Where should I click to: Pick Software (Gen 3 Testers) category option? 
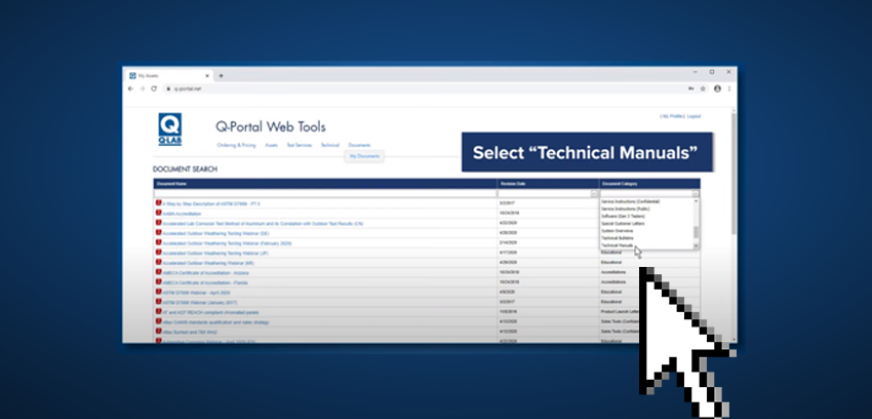click(623, 216)
